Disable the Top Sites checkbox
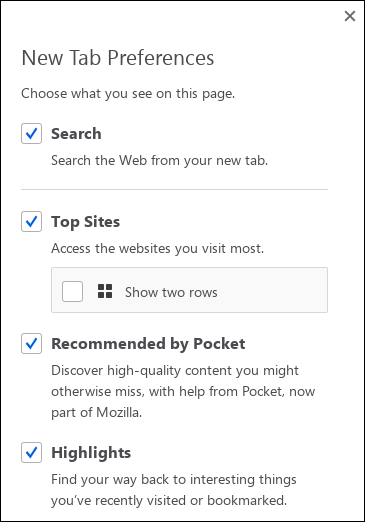The image size is (365, 522). click(x=31, y=221)
